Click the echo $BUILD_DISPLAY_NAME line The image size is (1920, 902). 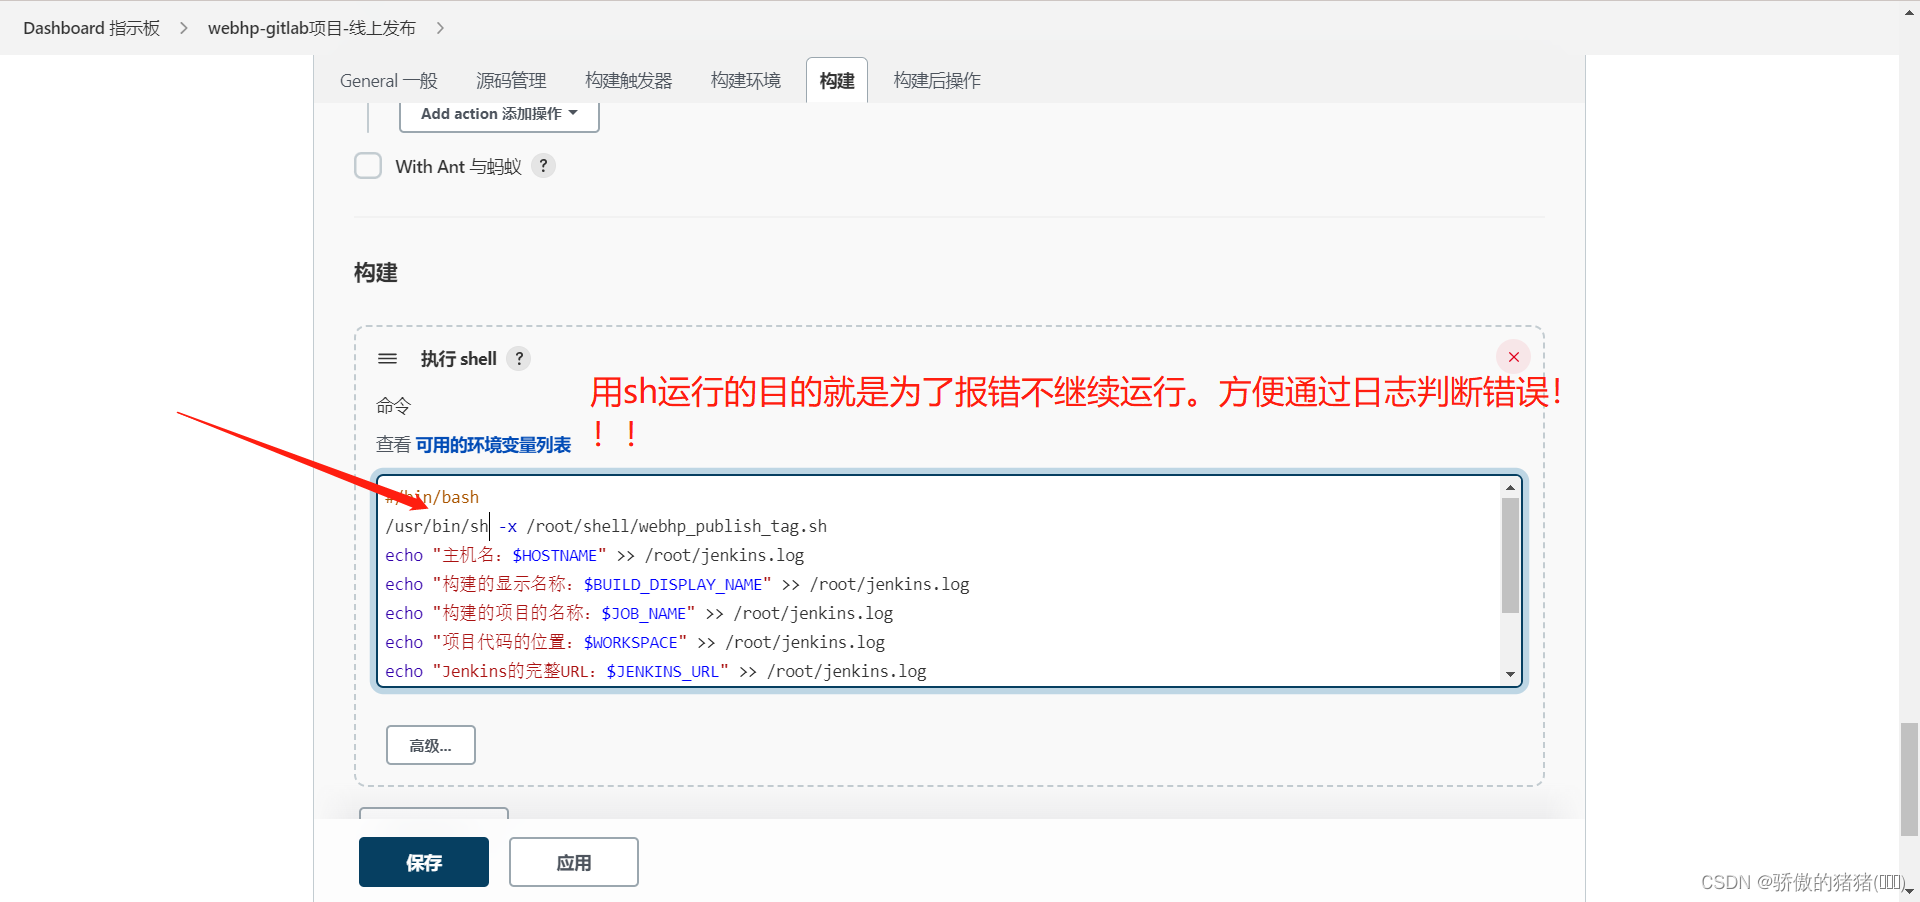677,584
